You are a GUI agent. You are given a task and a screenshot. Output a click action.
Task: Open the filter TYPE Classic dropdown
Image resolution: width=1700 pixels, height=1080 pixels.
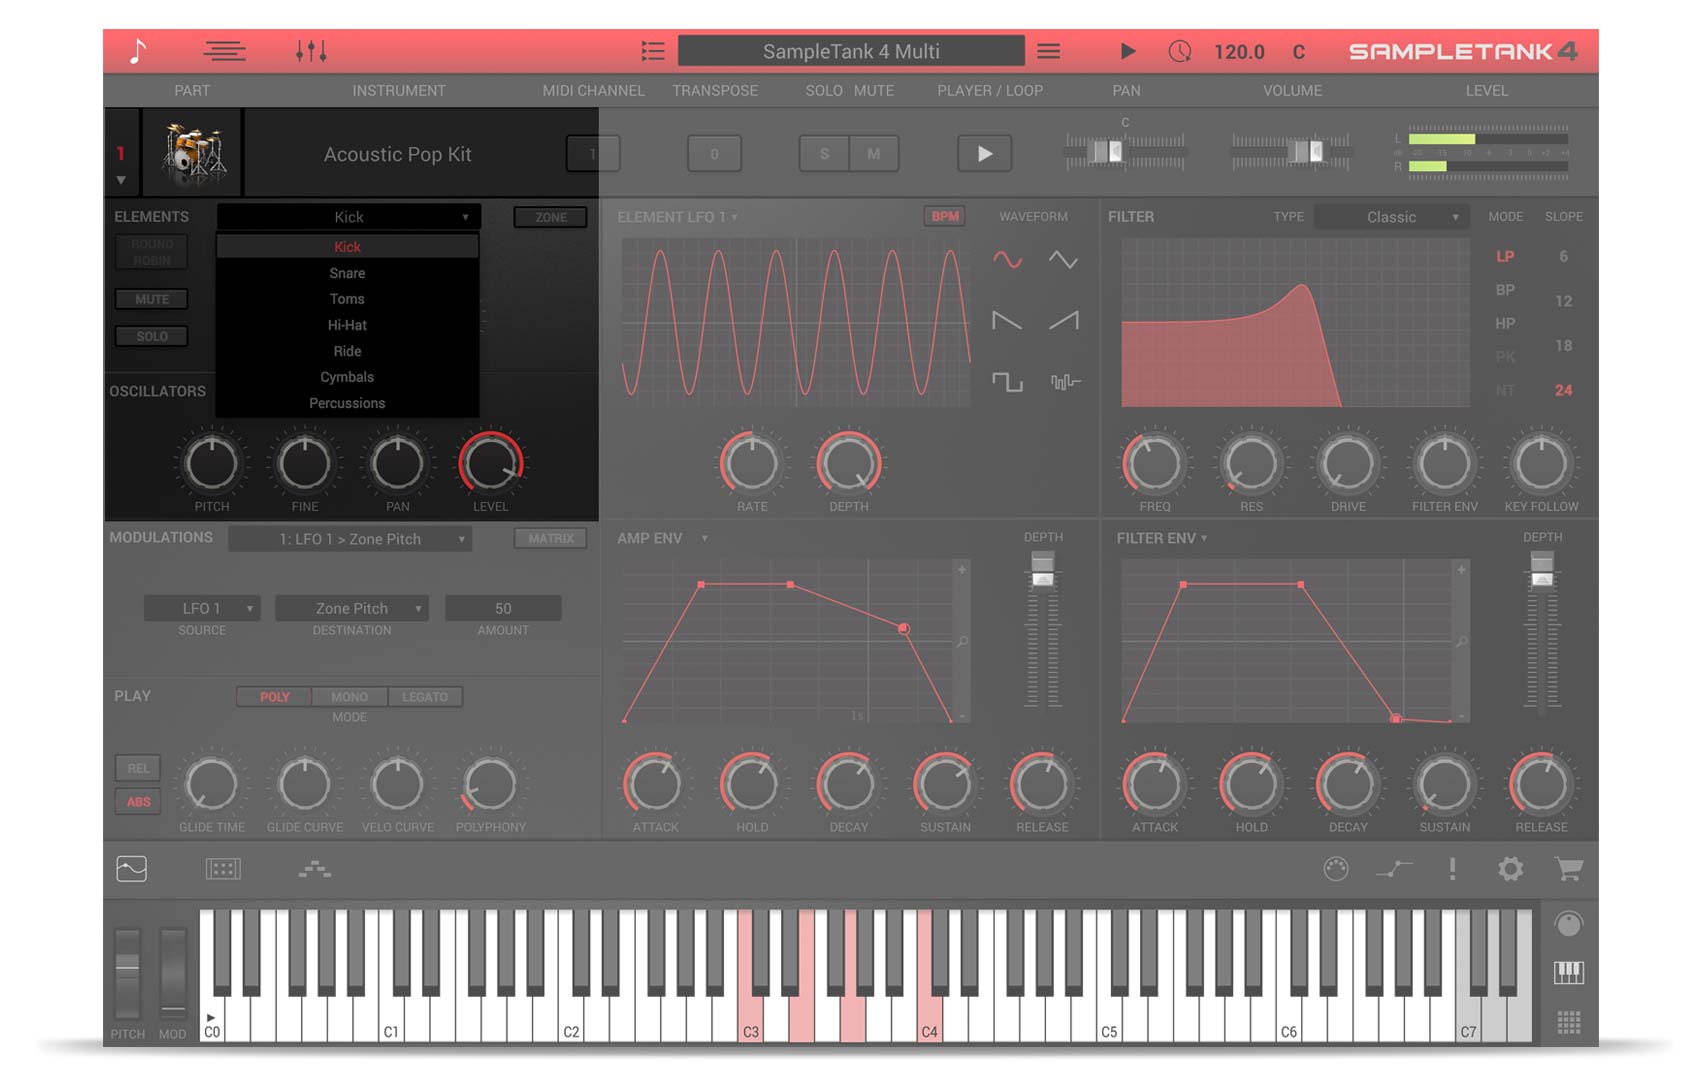(x=1391, y=217)
